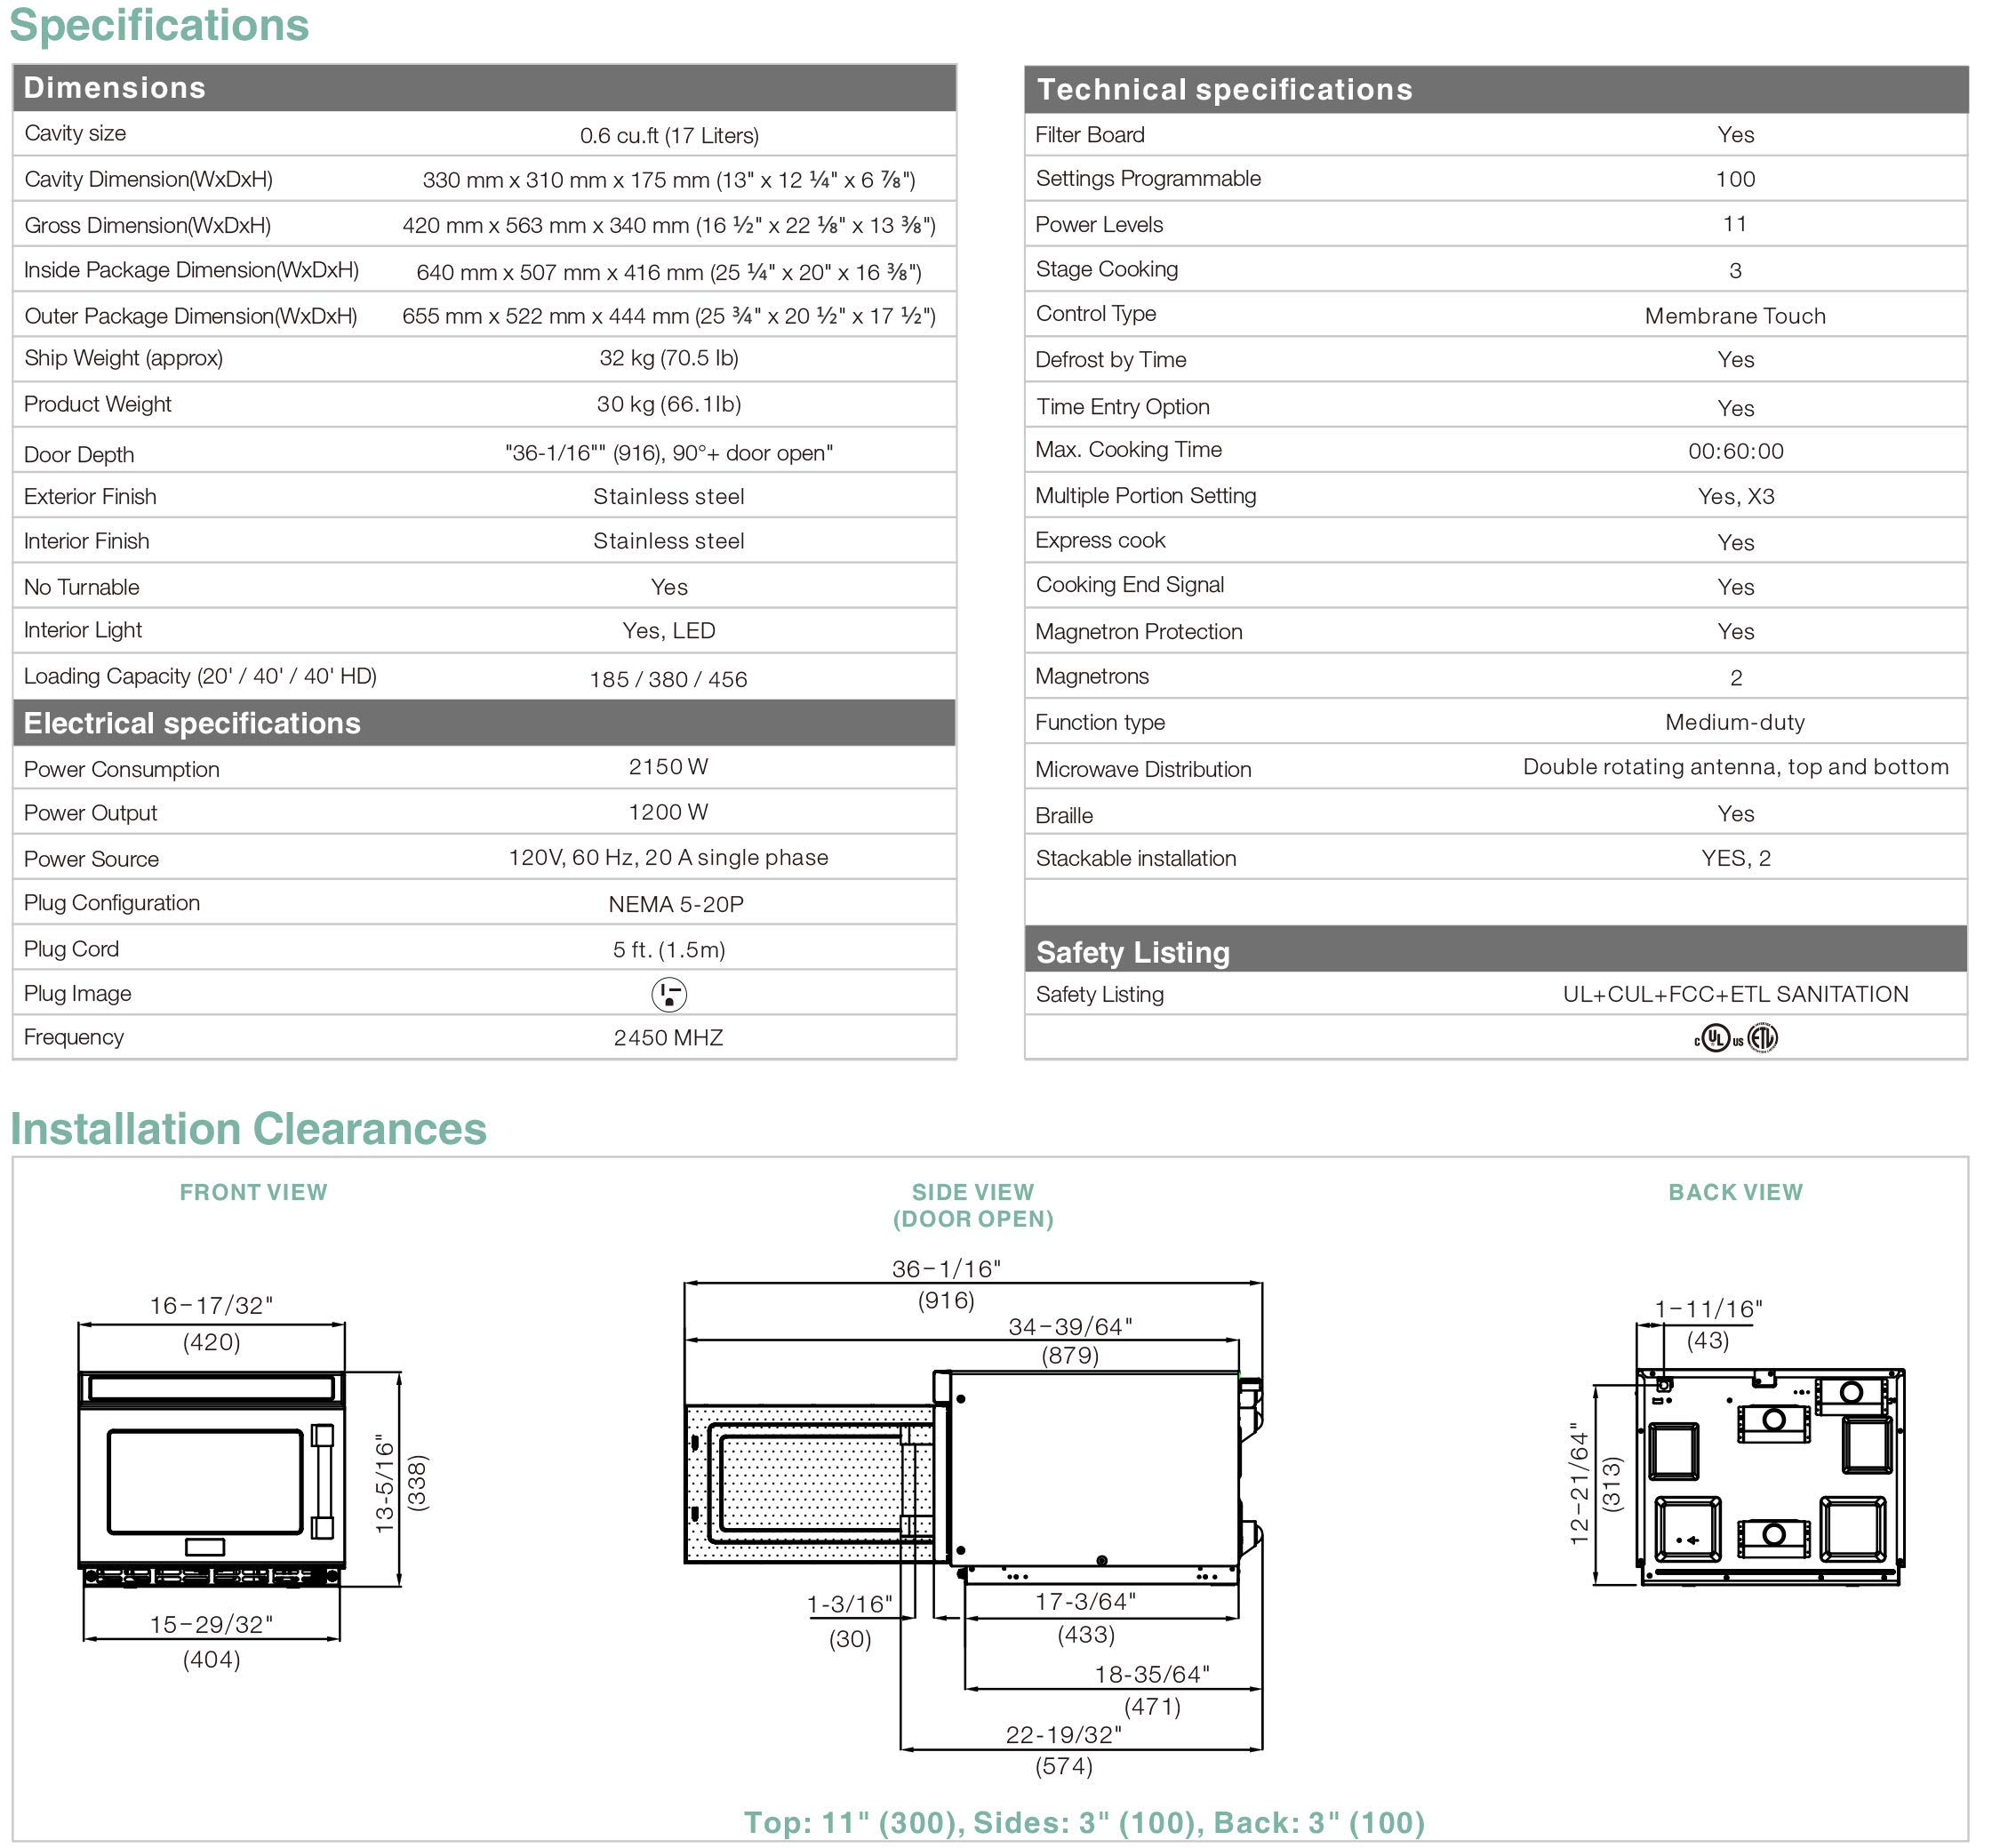Click the Microwave Distribution row label
The image size is (2000, 1848).
pyautogui.click(x=1143, y=769)
